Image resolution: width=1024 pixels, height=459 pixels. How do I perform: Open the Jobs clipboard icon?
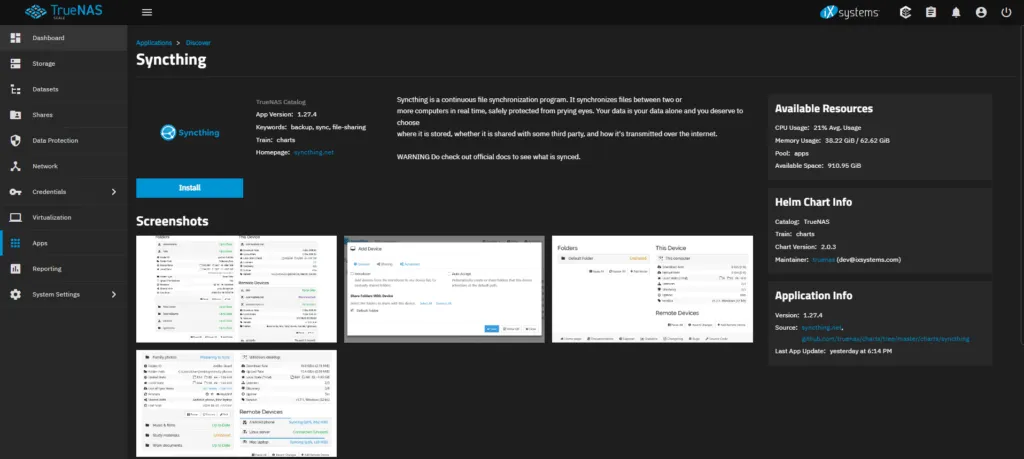pos(931,12)
